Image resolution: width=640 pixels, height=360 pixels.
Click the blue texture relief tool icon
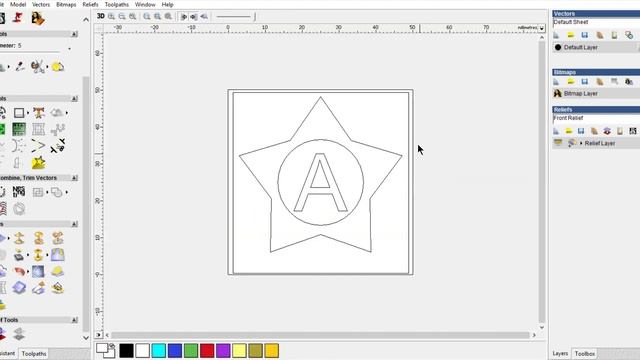pos(38,272)
